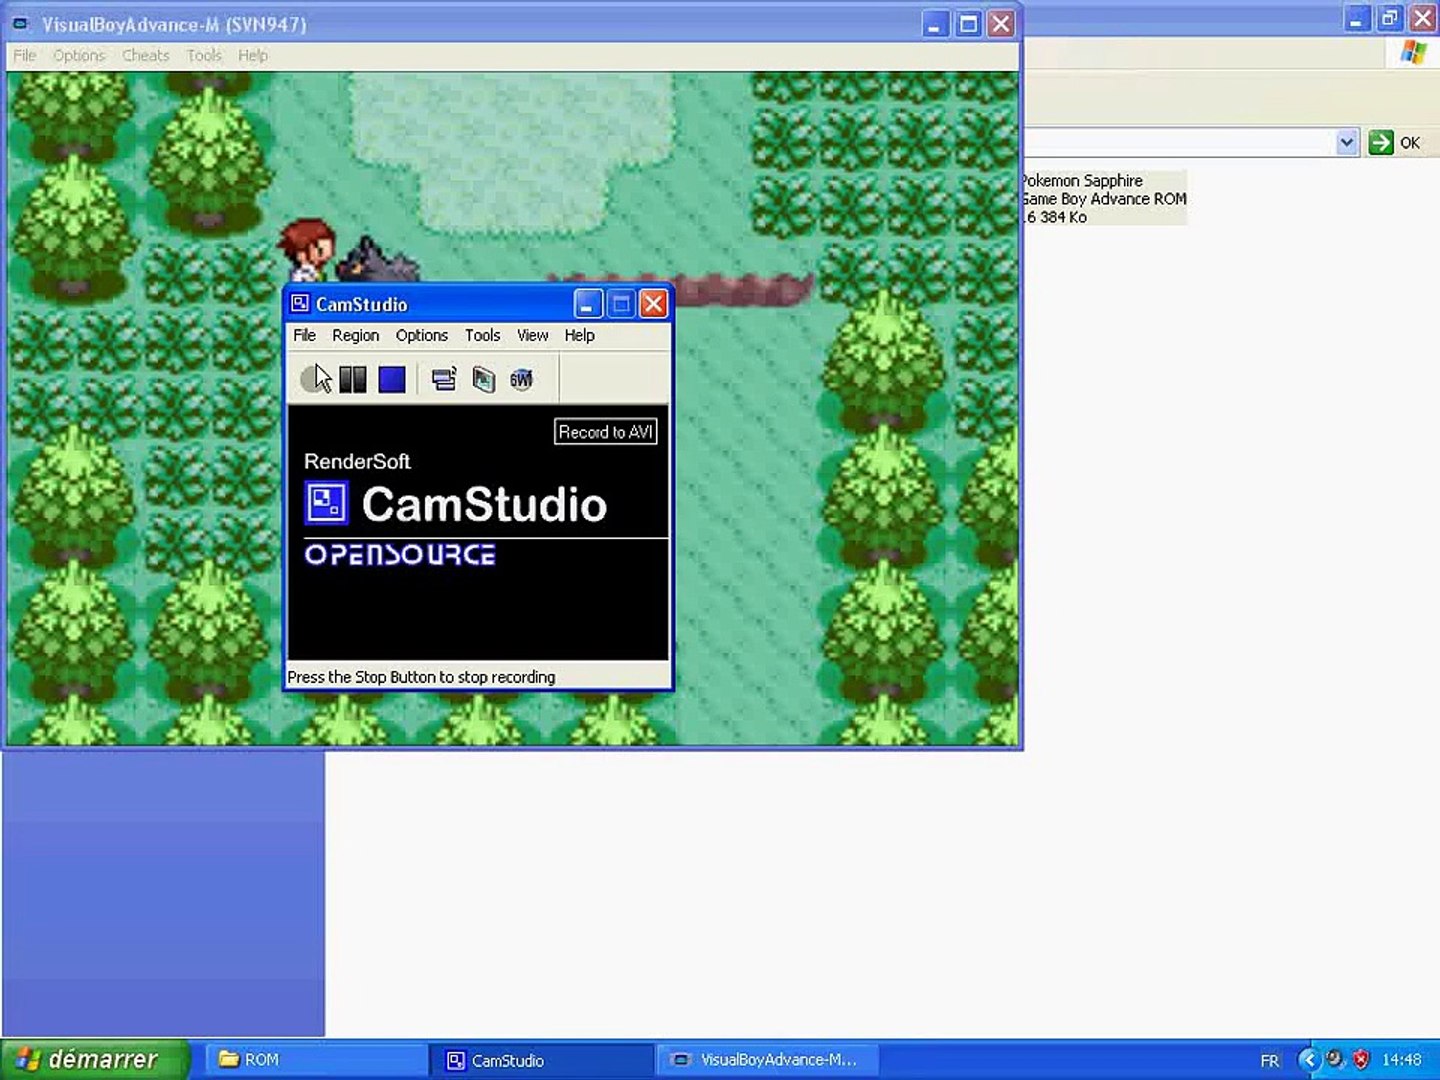The image size is (1440, 1080).
Task: Open the CamStudio Help menu
Action: (579, 335)
